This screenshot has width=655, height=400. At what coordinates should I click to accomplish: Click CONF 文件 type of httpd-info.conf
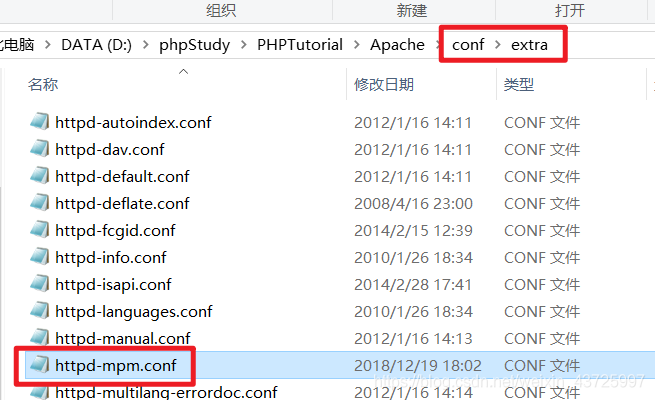click(x=542, y=257)
